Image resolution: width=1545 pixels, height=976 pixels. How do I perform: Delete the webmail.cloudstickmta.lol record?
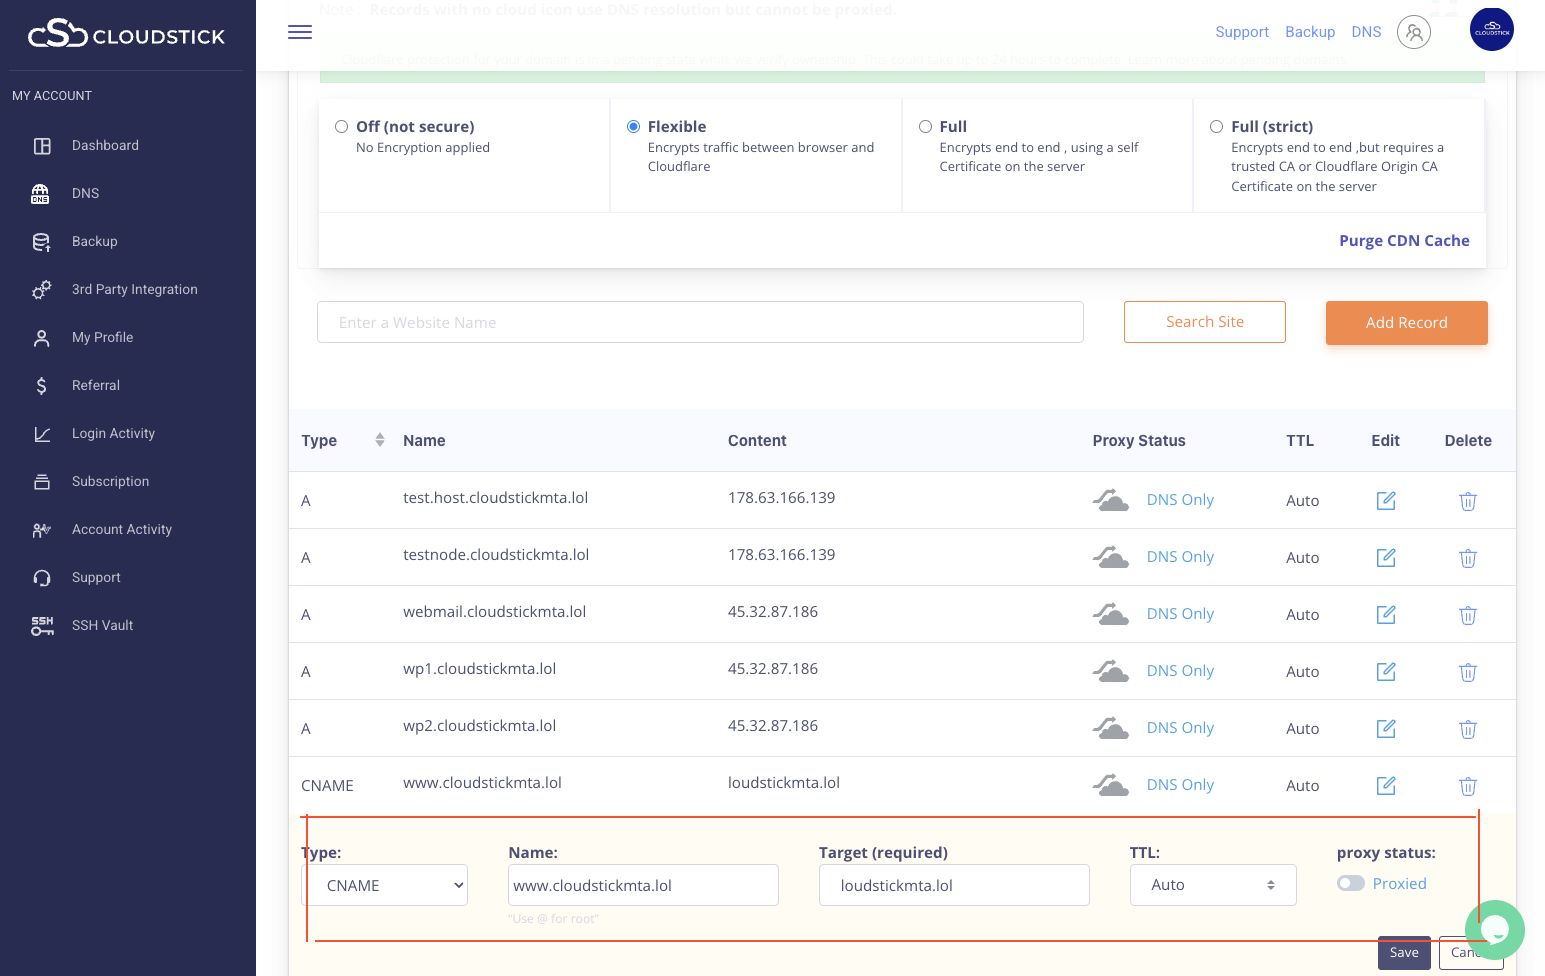1467,615
